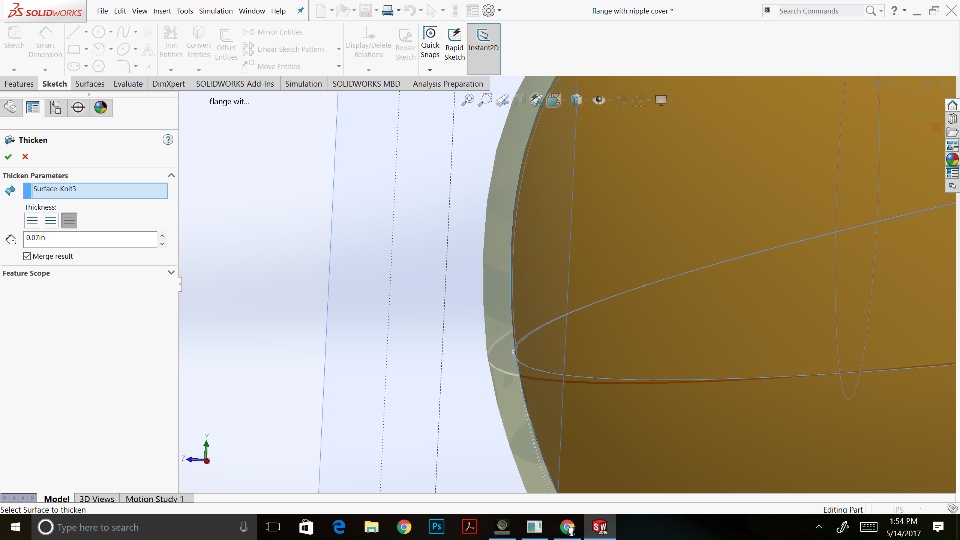The height and width of the screenshot is (540, 960).
Task: Collapse Thicken Parameters section
Action: pos(171,175)
